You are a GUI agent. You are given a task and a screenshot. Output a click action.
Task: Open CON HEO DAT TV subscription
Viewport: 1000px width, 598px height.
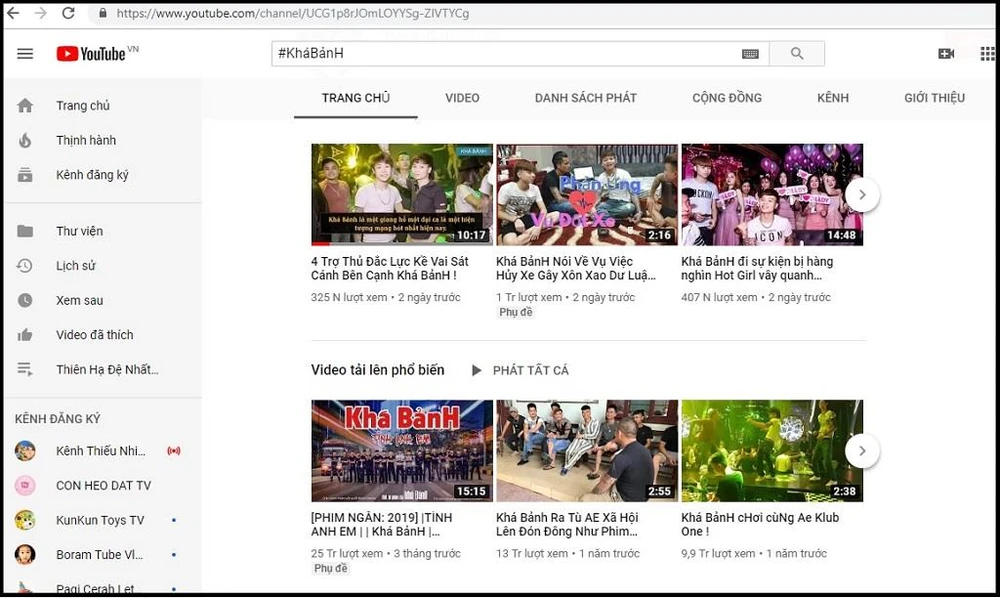(x=103, y=486)
